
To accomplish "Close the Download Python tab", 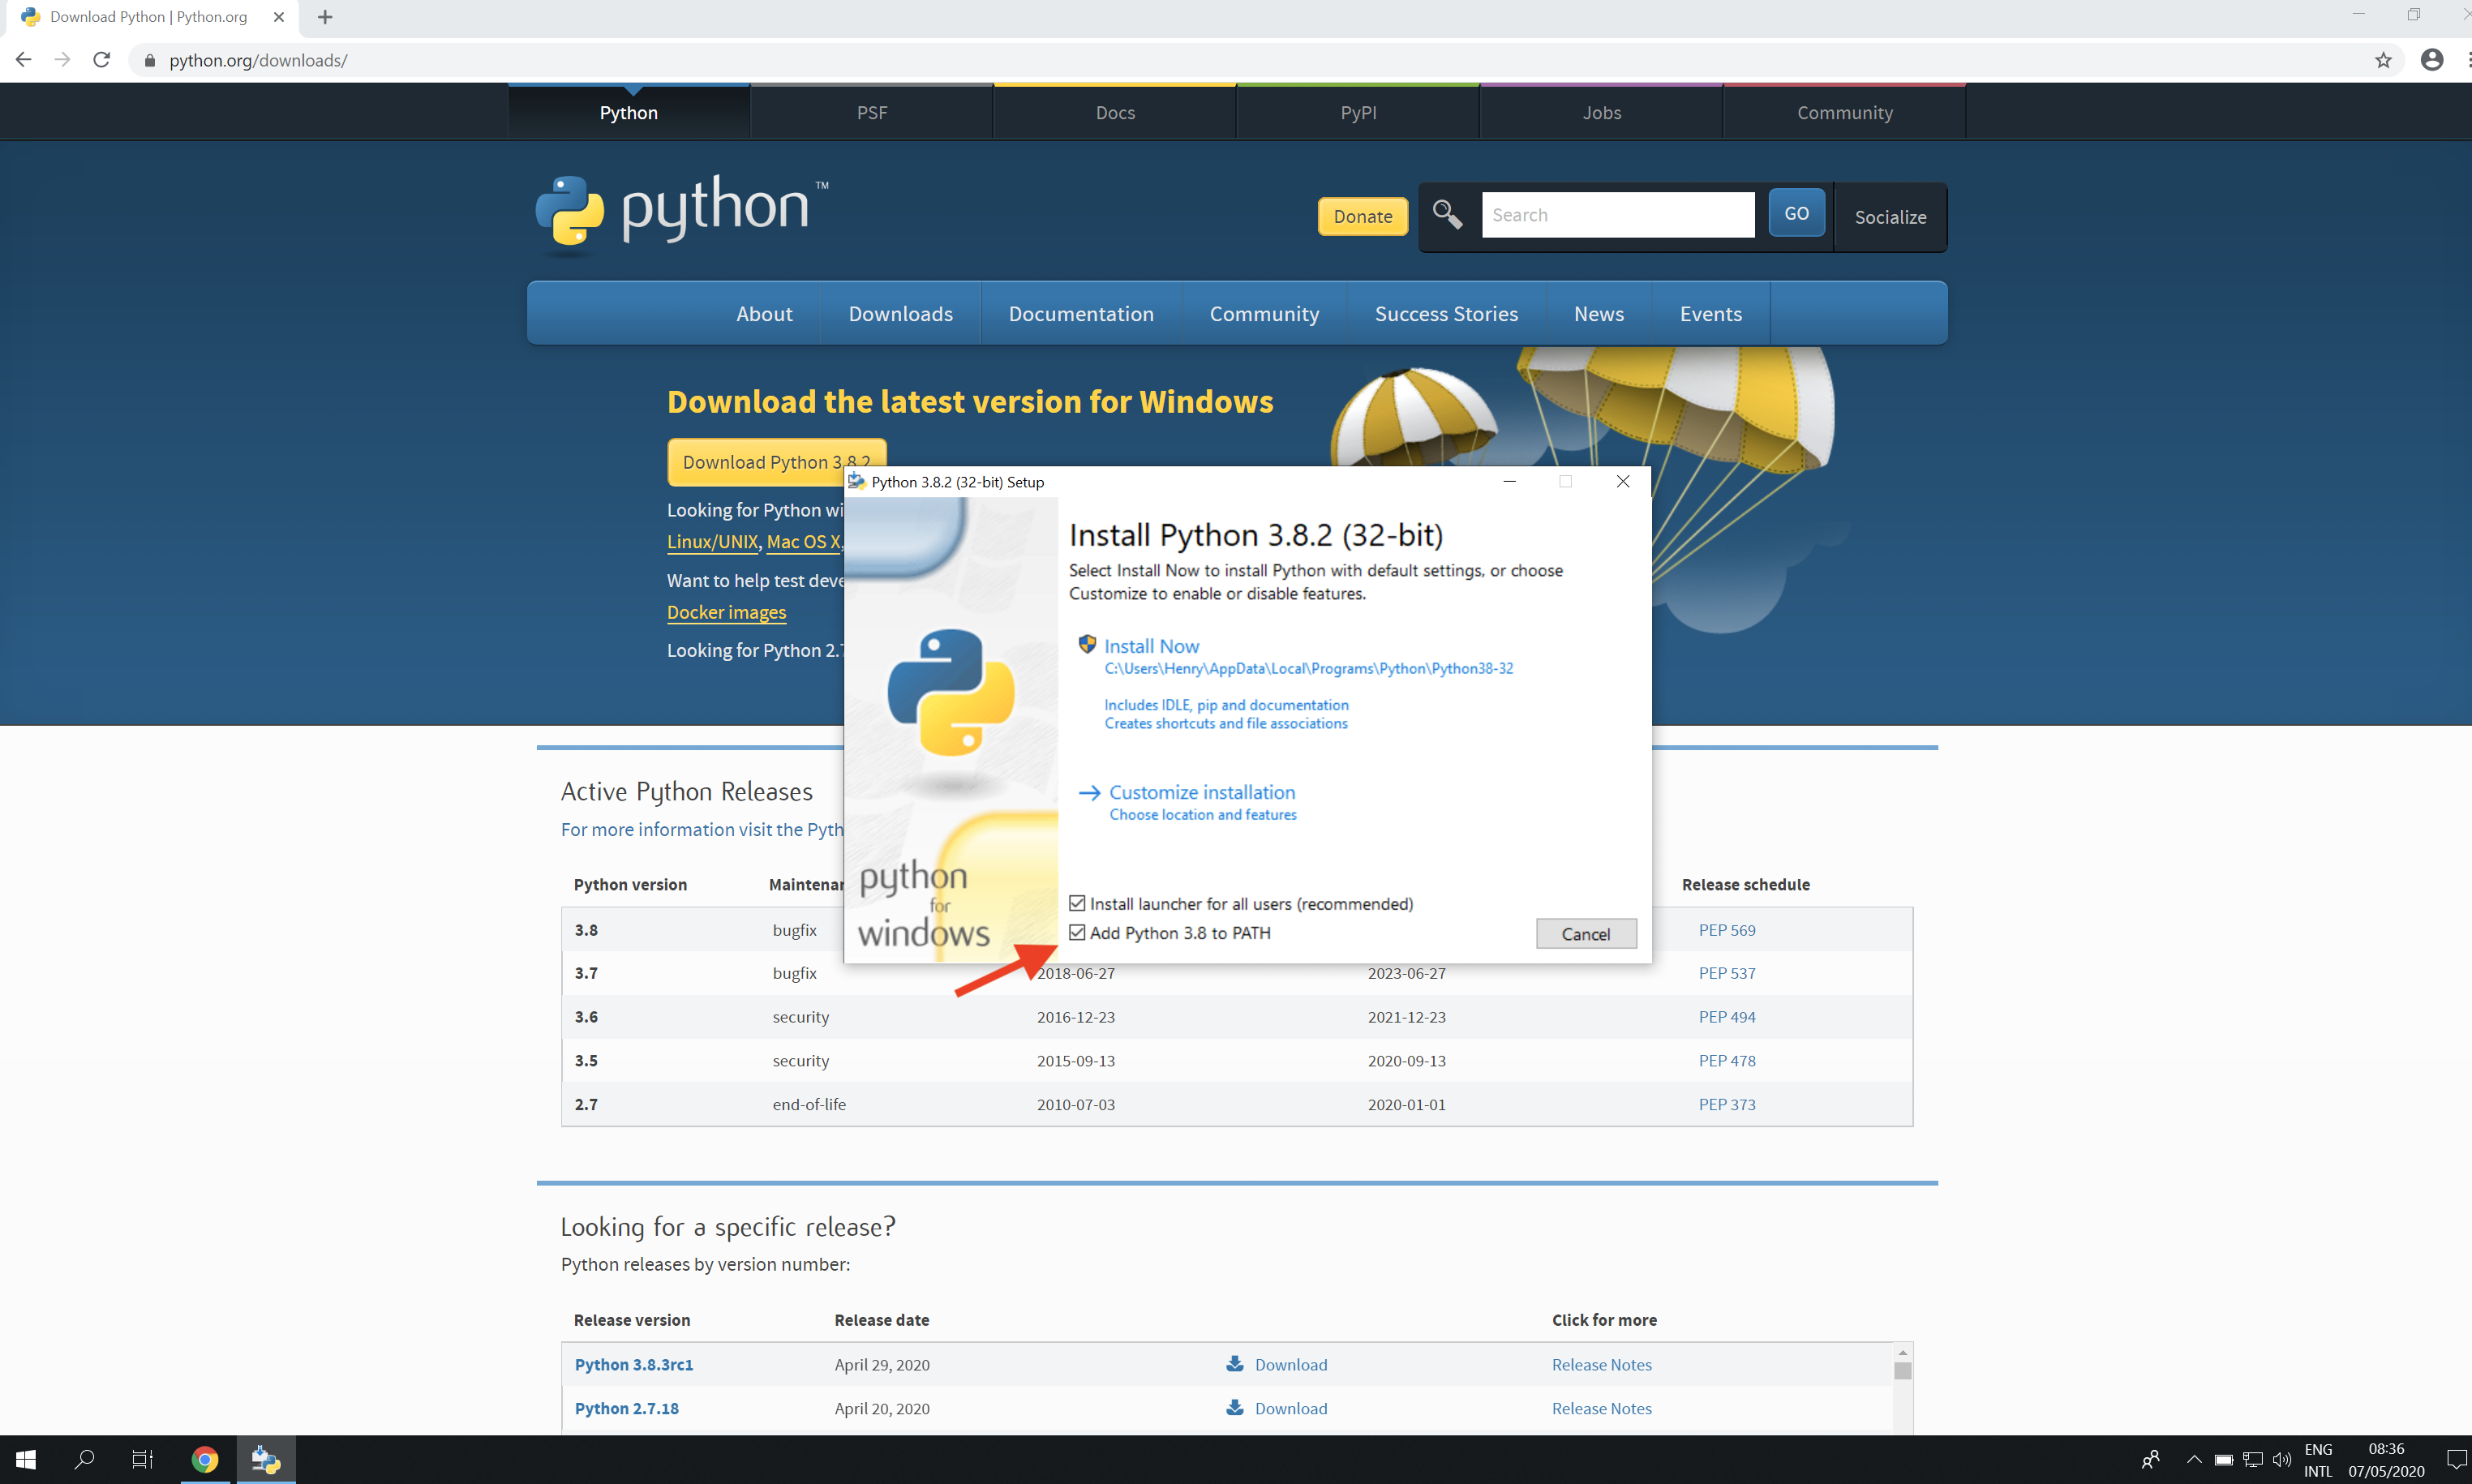I will point(279,17).
